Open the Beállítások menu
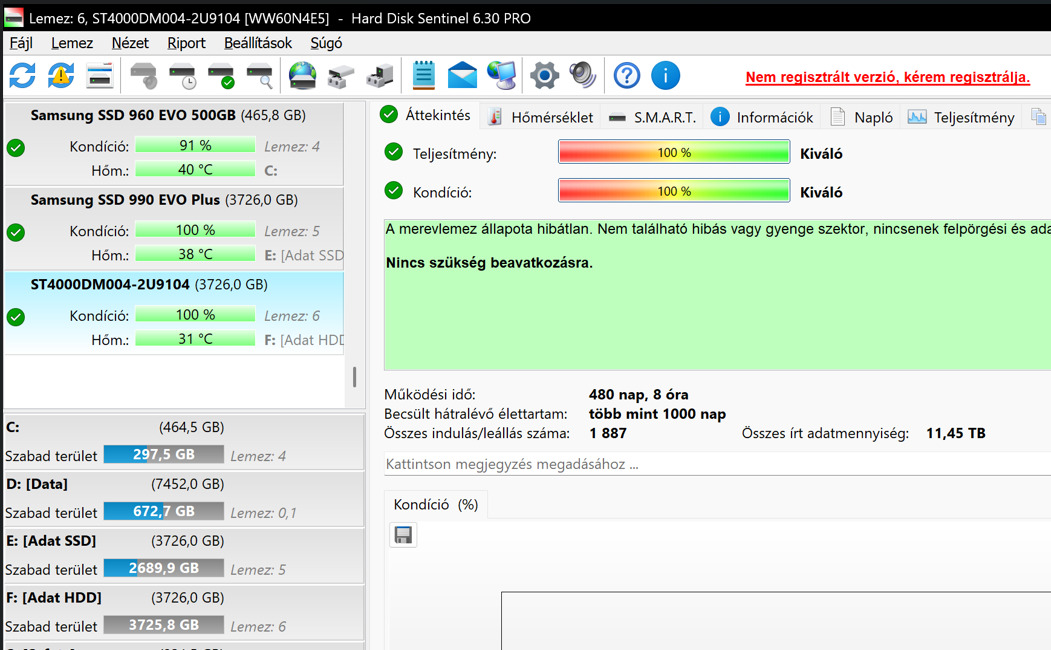Viewport: 1051px width, 650px height. (x=258, y=43)
